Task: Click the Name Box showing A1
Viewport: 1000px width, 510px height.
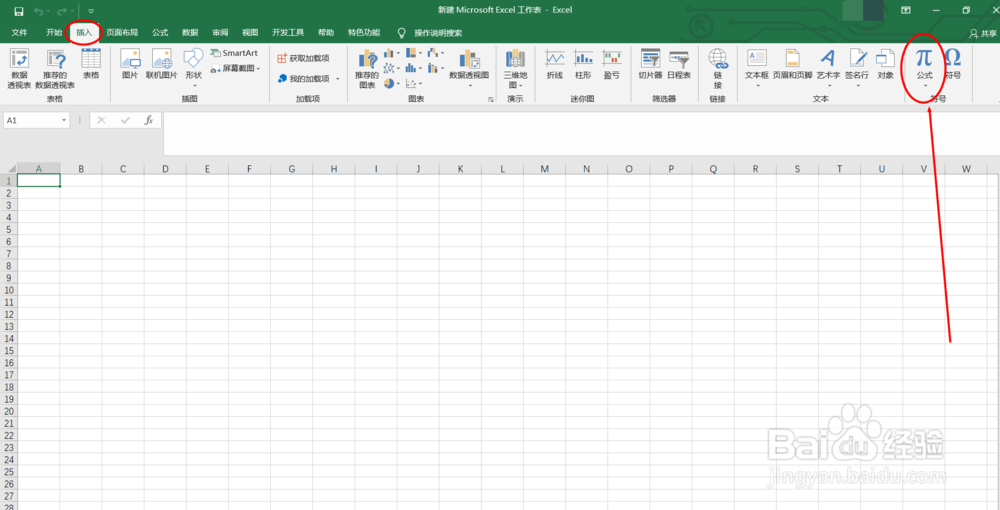Action: (x=32, y=120)
